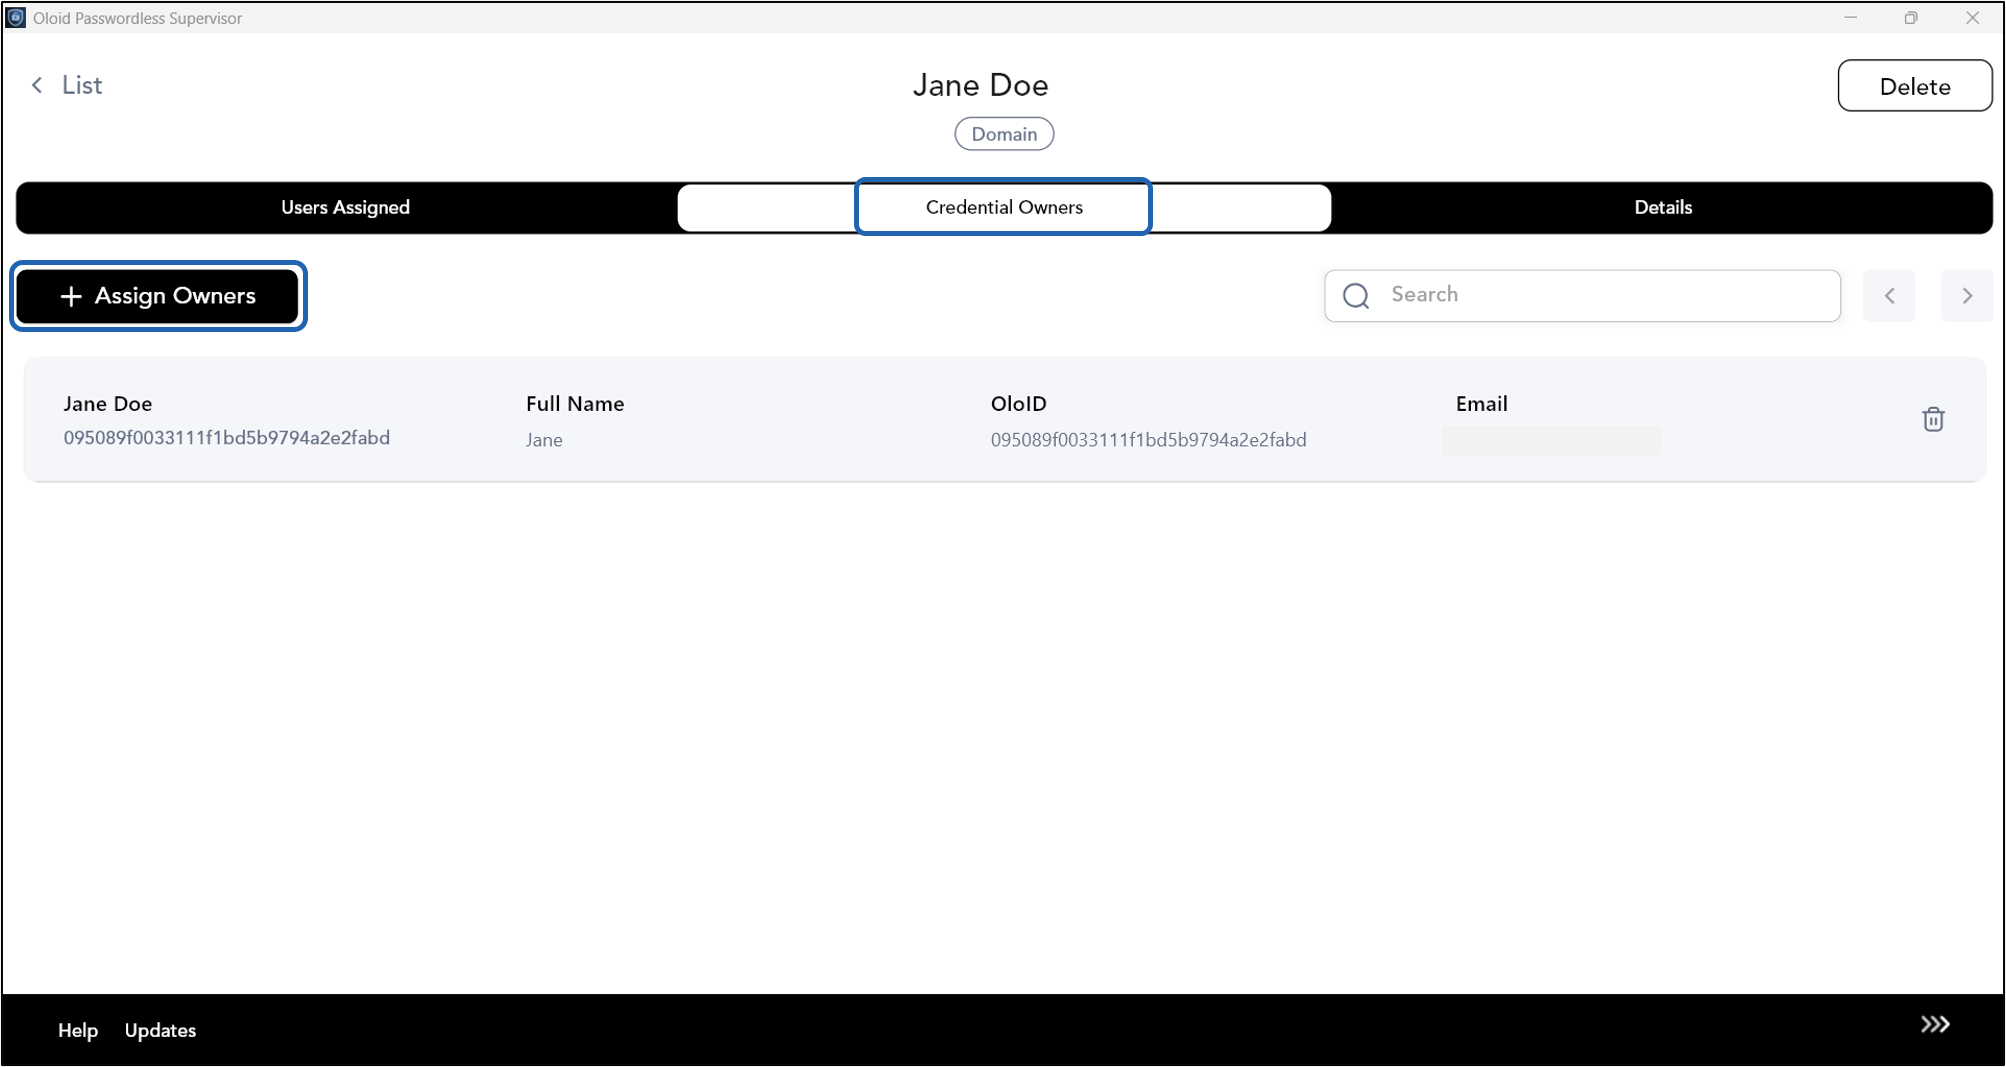The image size is (2006, 1067).
Task: Click the Domain badge
Action: [x=1004, y=134]
